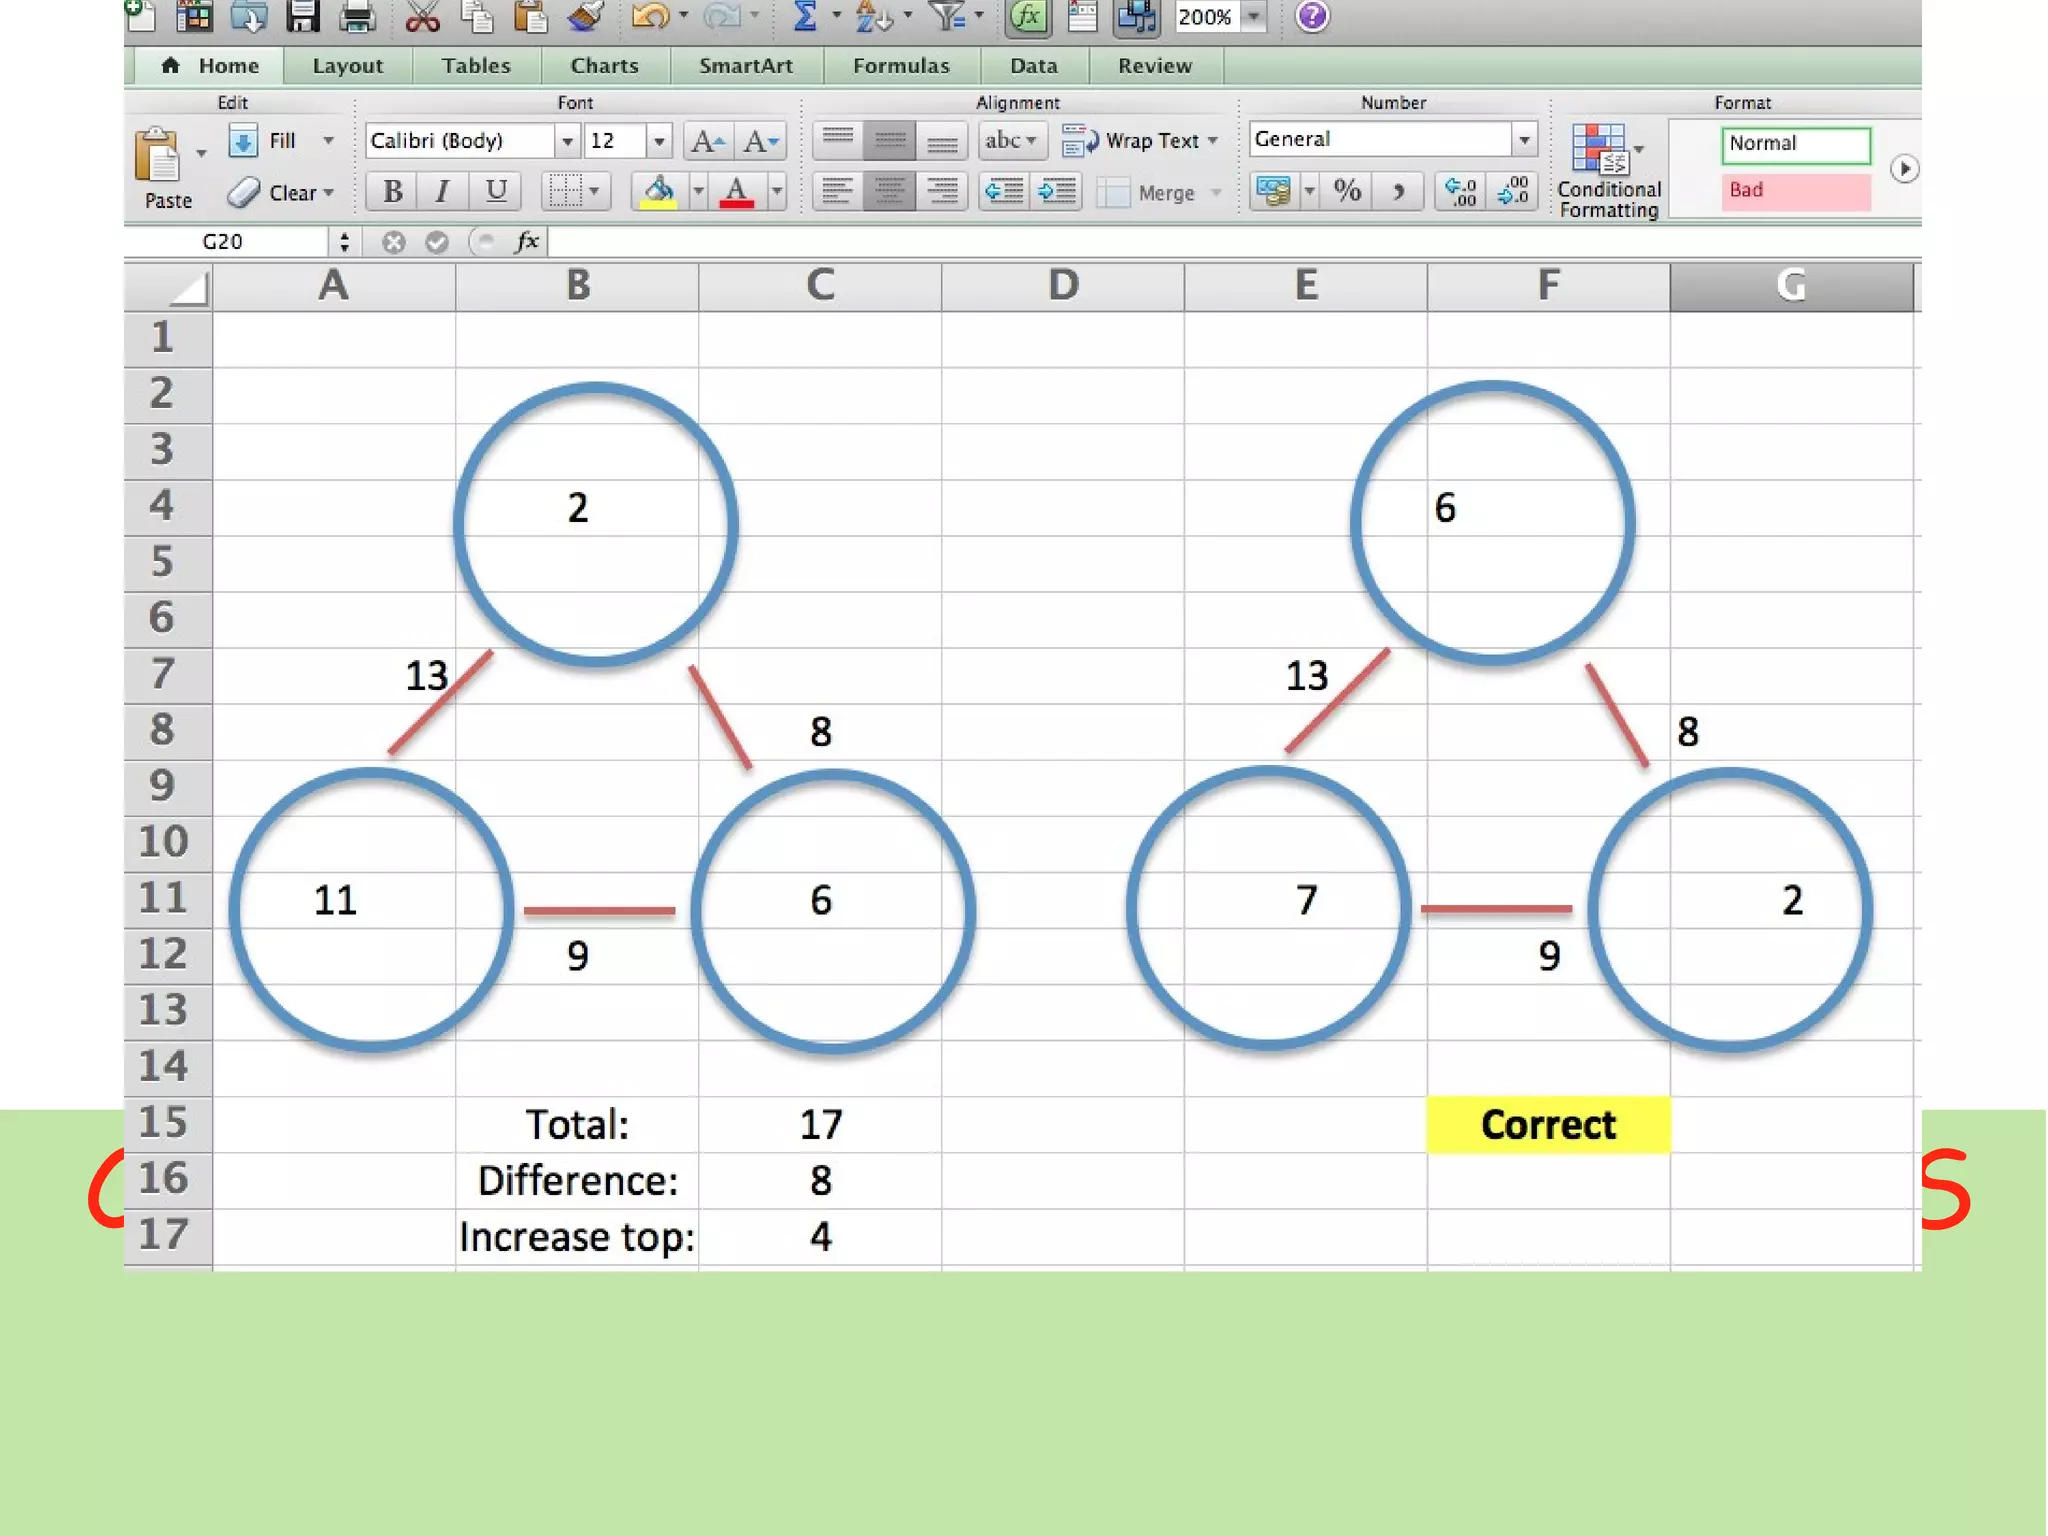Viewport: 2048px width, 1536px height.
Task: Click the Increase font size icon
Action: coord(708,141)
